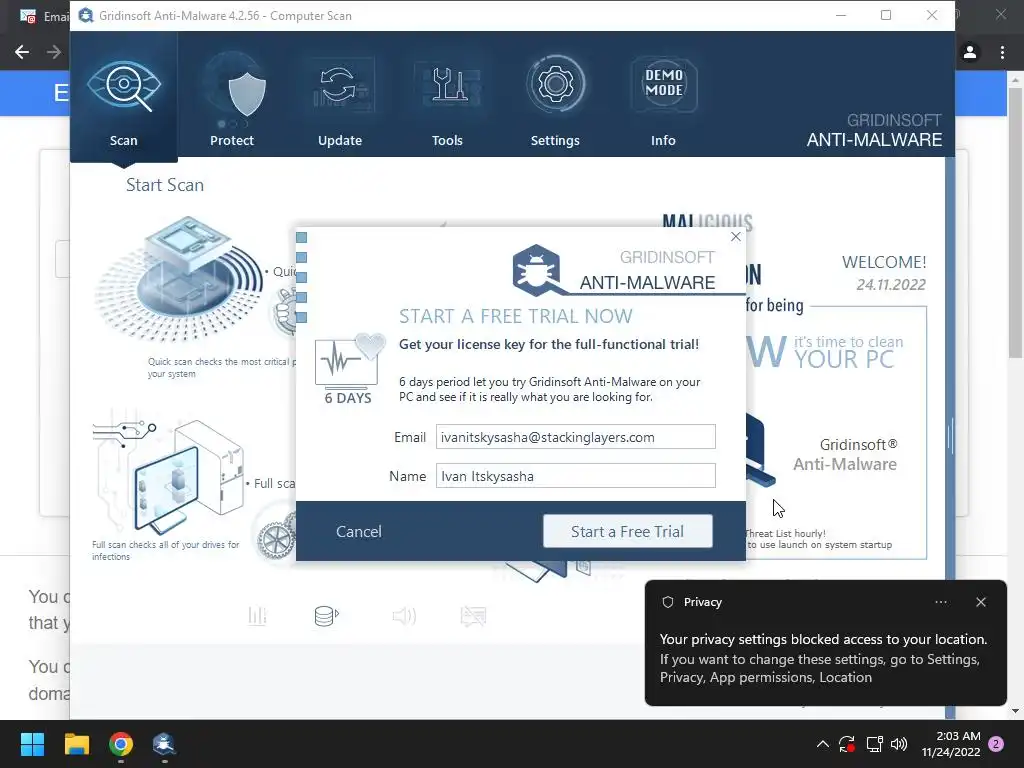This screenshot has width=1024, height=768.
Task: Open the Protect tab
Action: [x=232, y=98]
